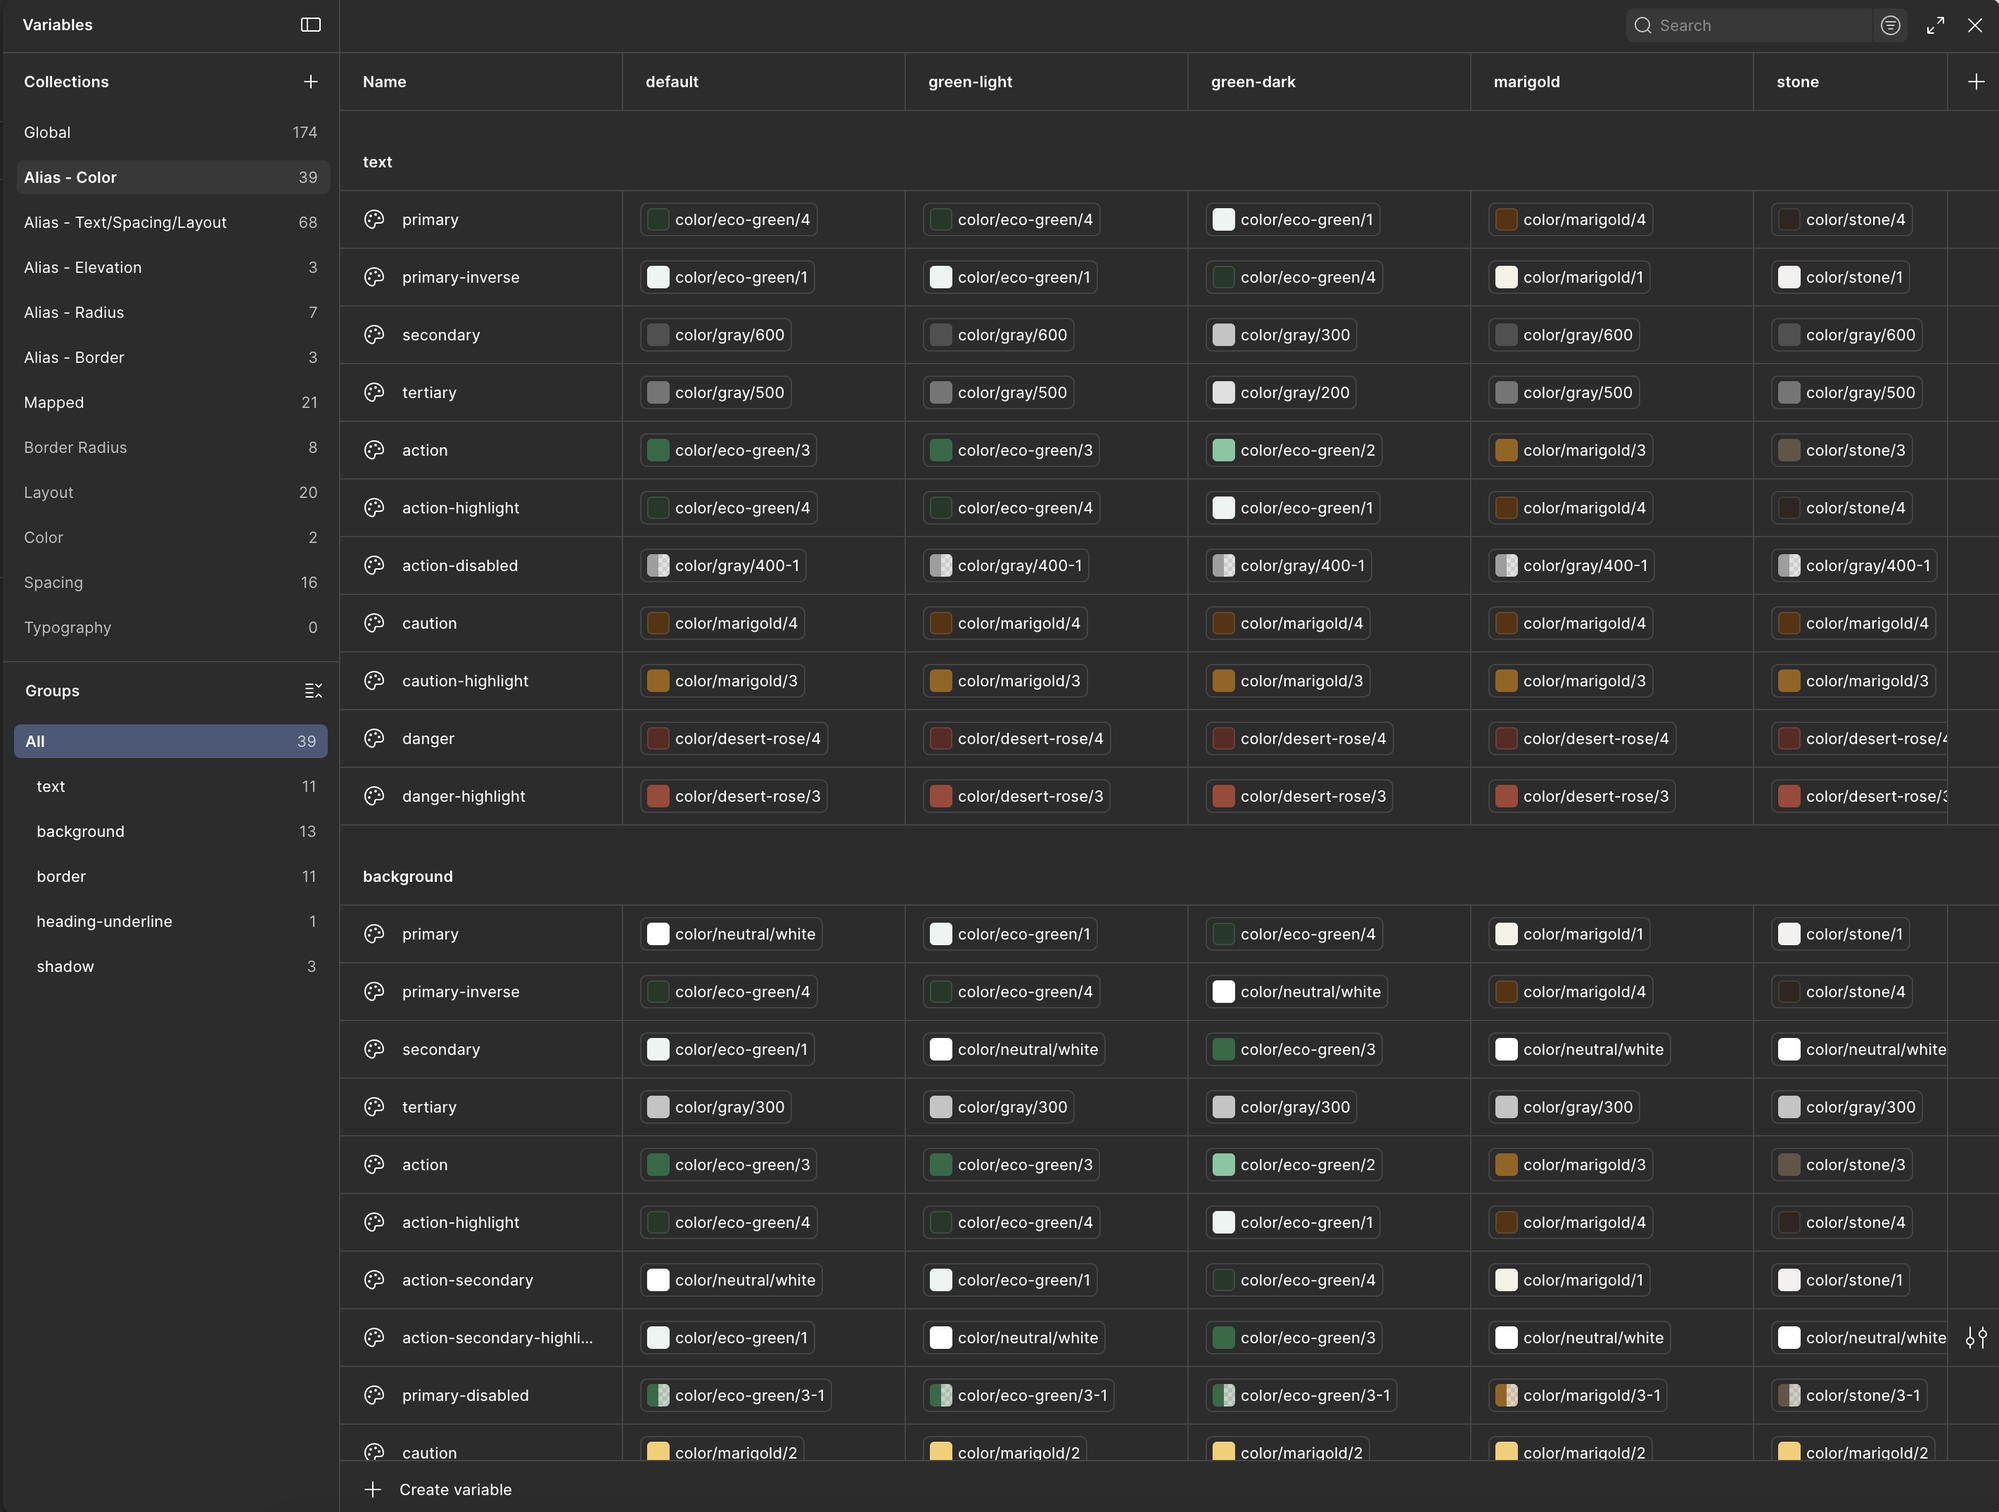Screen dimensions: 1999x1512
Task: Click marigold value of action-disabled row
Action: pyautogui.click(x=1571, y=566)
